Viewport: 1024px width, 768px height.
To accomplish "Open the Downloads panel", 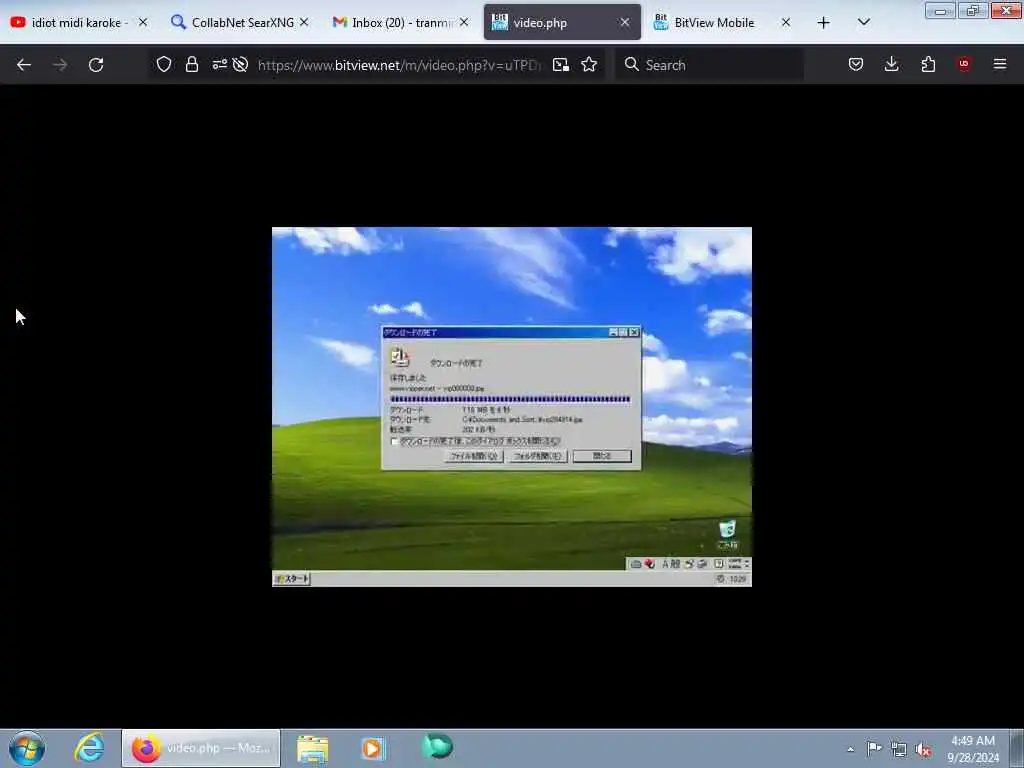I will pyautogui.click(x=891, y=64).
